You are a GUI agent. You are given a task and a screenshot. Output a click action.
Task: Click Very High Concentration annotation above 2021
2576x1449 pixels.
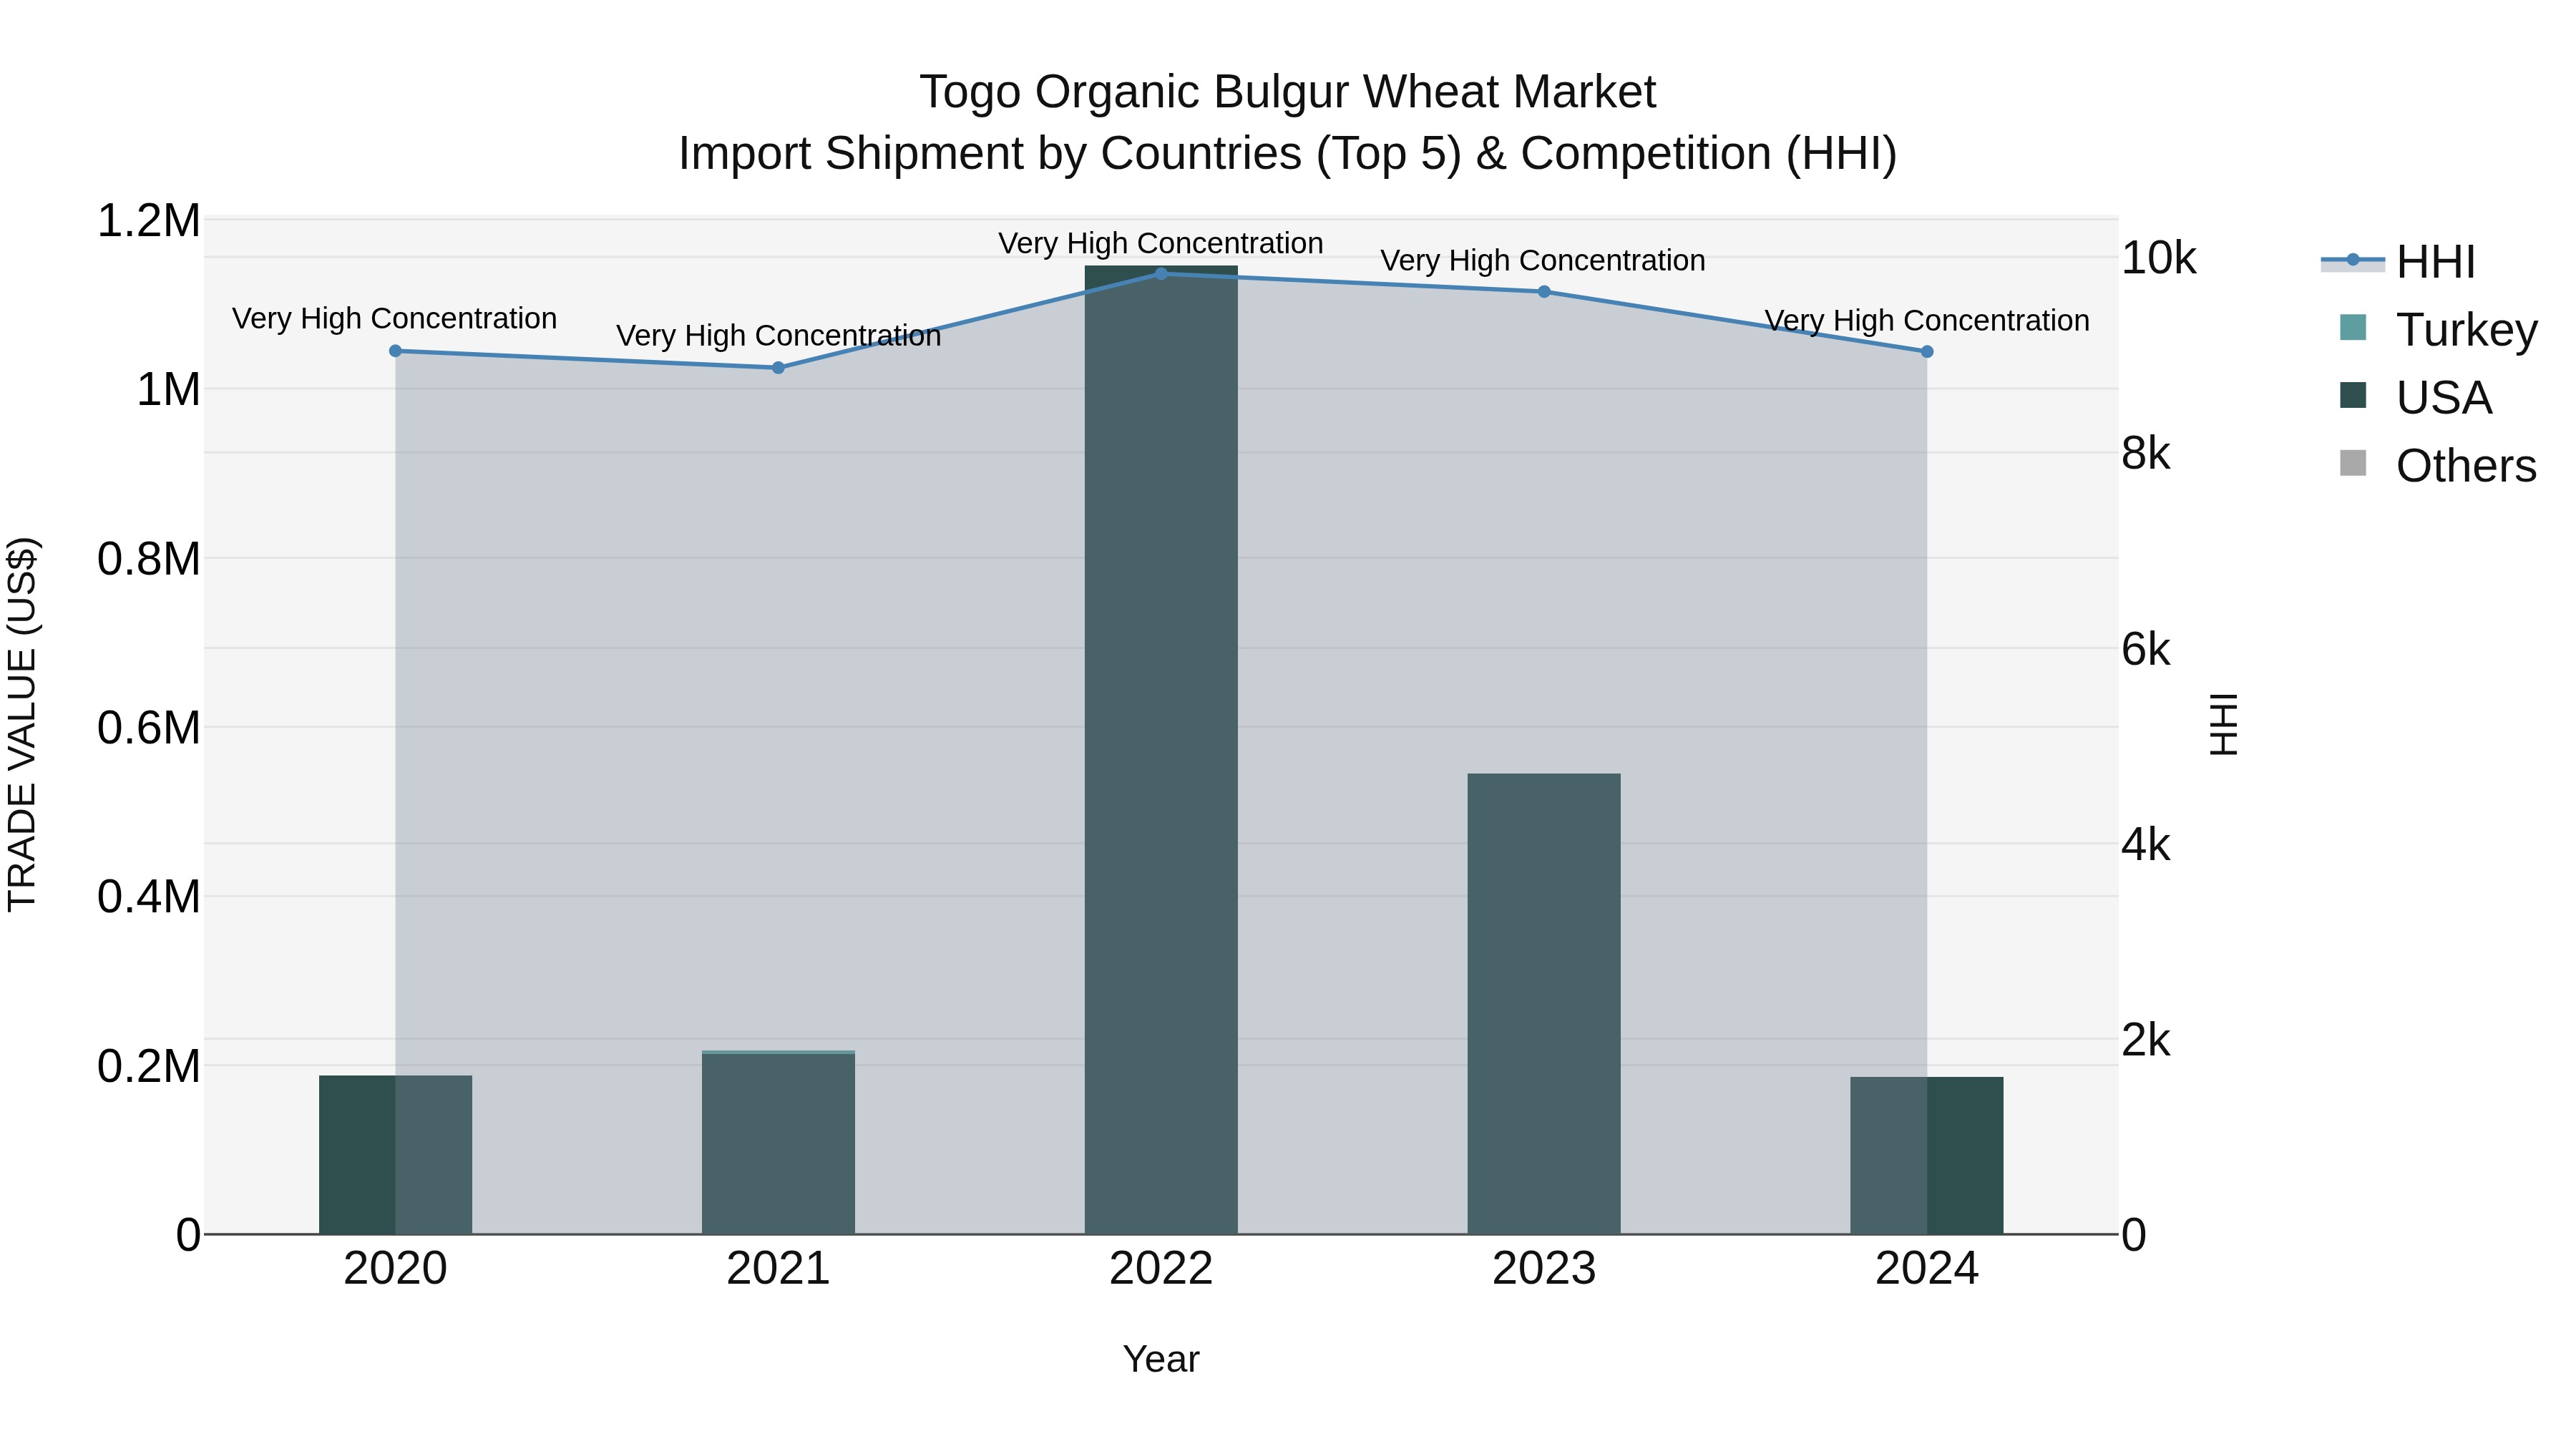(778, 336)
